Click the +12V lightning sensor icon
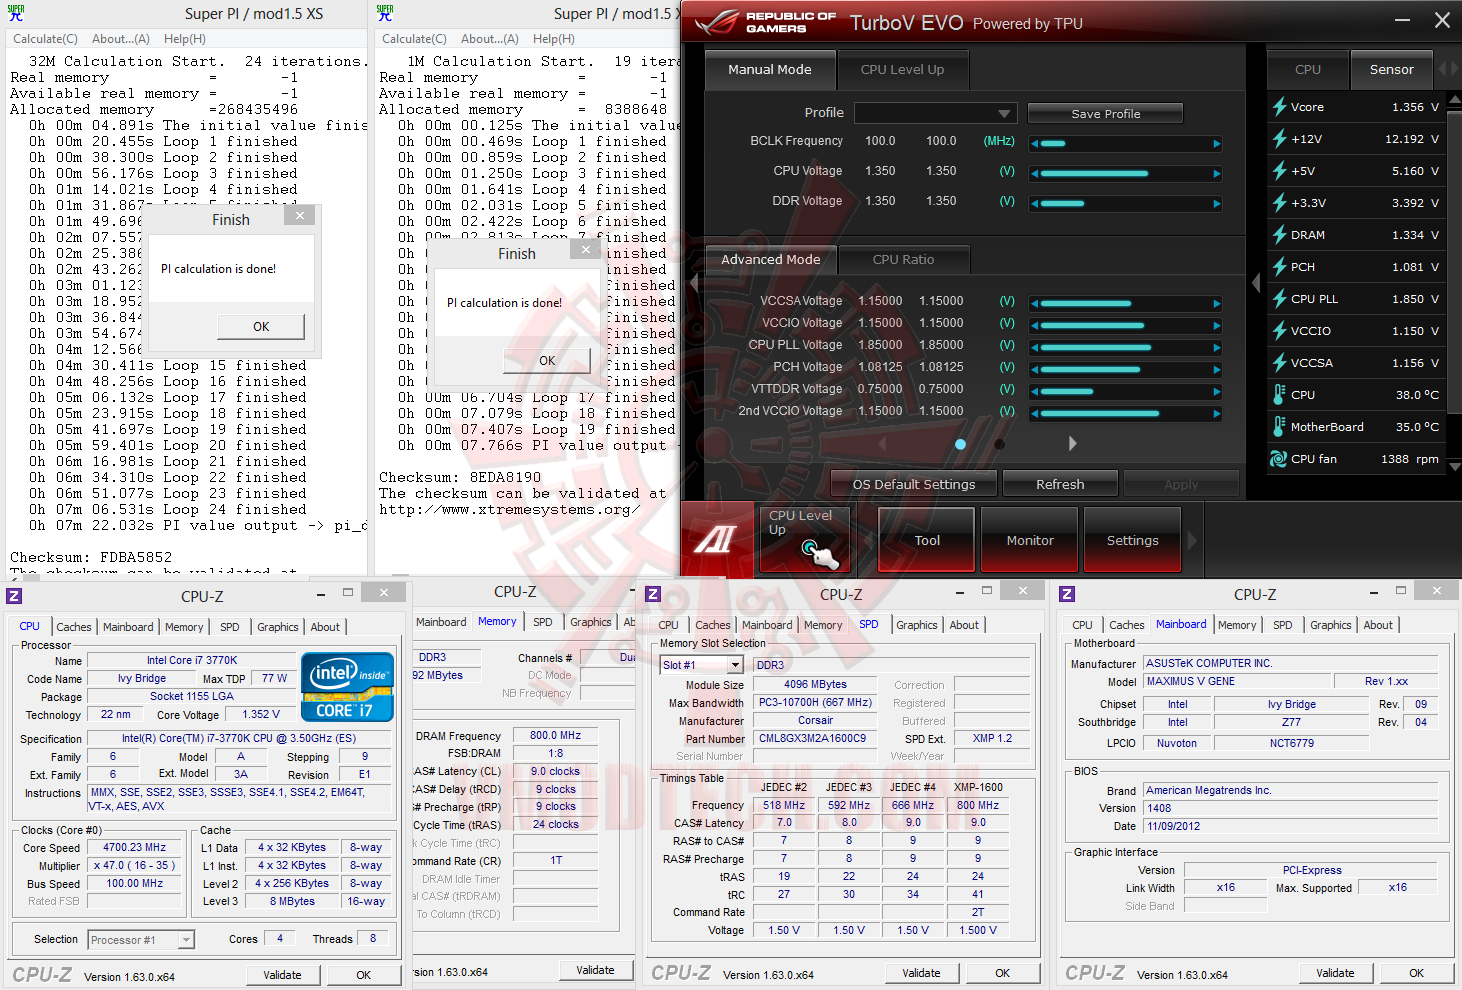This screenshot has width=1462, height=990. [x=1279, y=139]
